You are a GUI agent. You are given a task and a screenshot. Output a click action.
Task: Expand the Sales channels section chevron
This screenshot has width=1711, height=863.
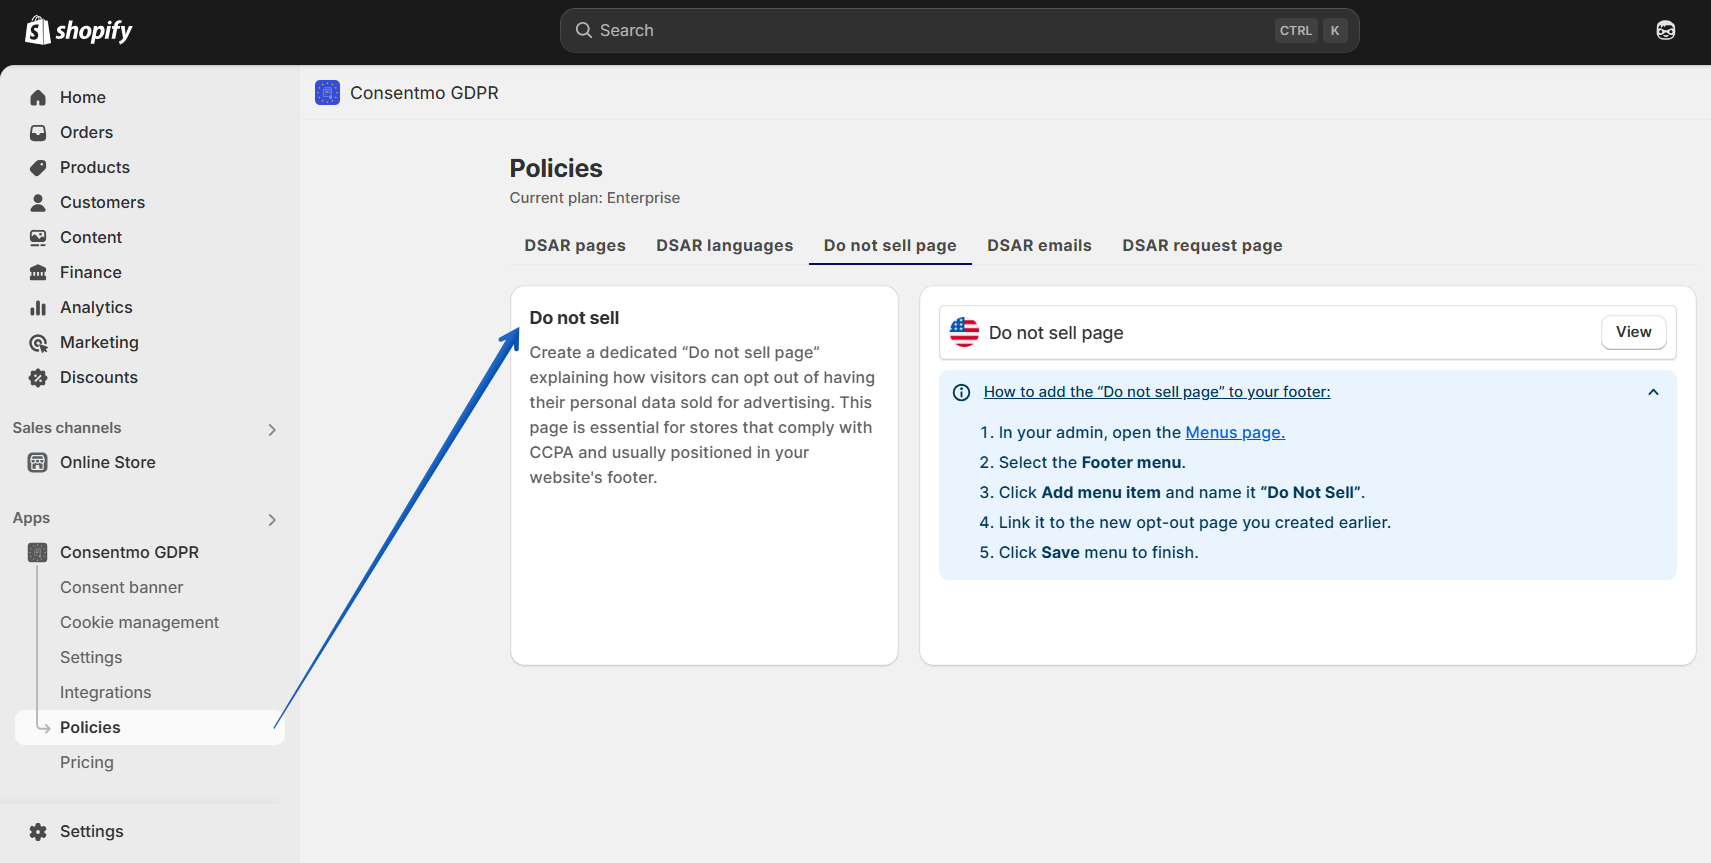pyautogui.click(x=272, y=429)
